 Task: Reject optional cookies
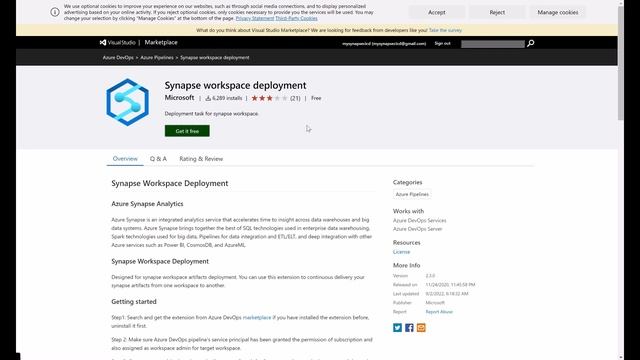(497, 12)
